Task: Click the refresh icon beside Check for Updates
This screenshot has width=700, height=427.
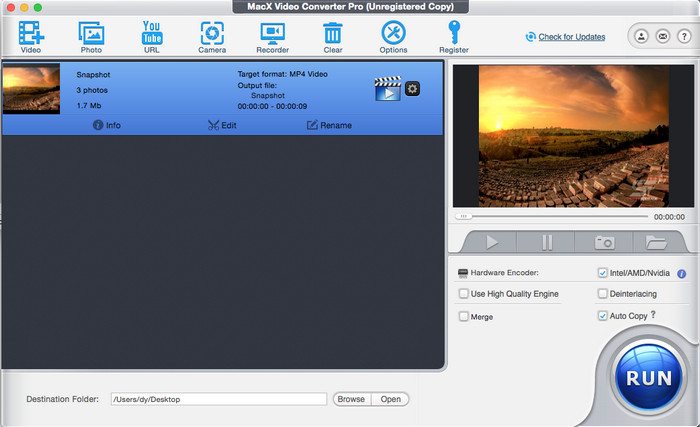Action: [530, 37]
